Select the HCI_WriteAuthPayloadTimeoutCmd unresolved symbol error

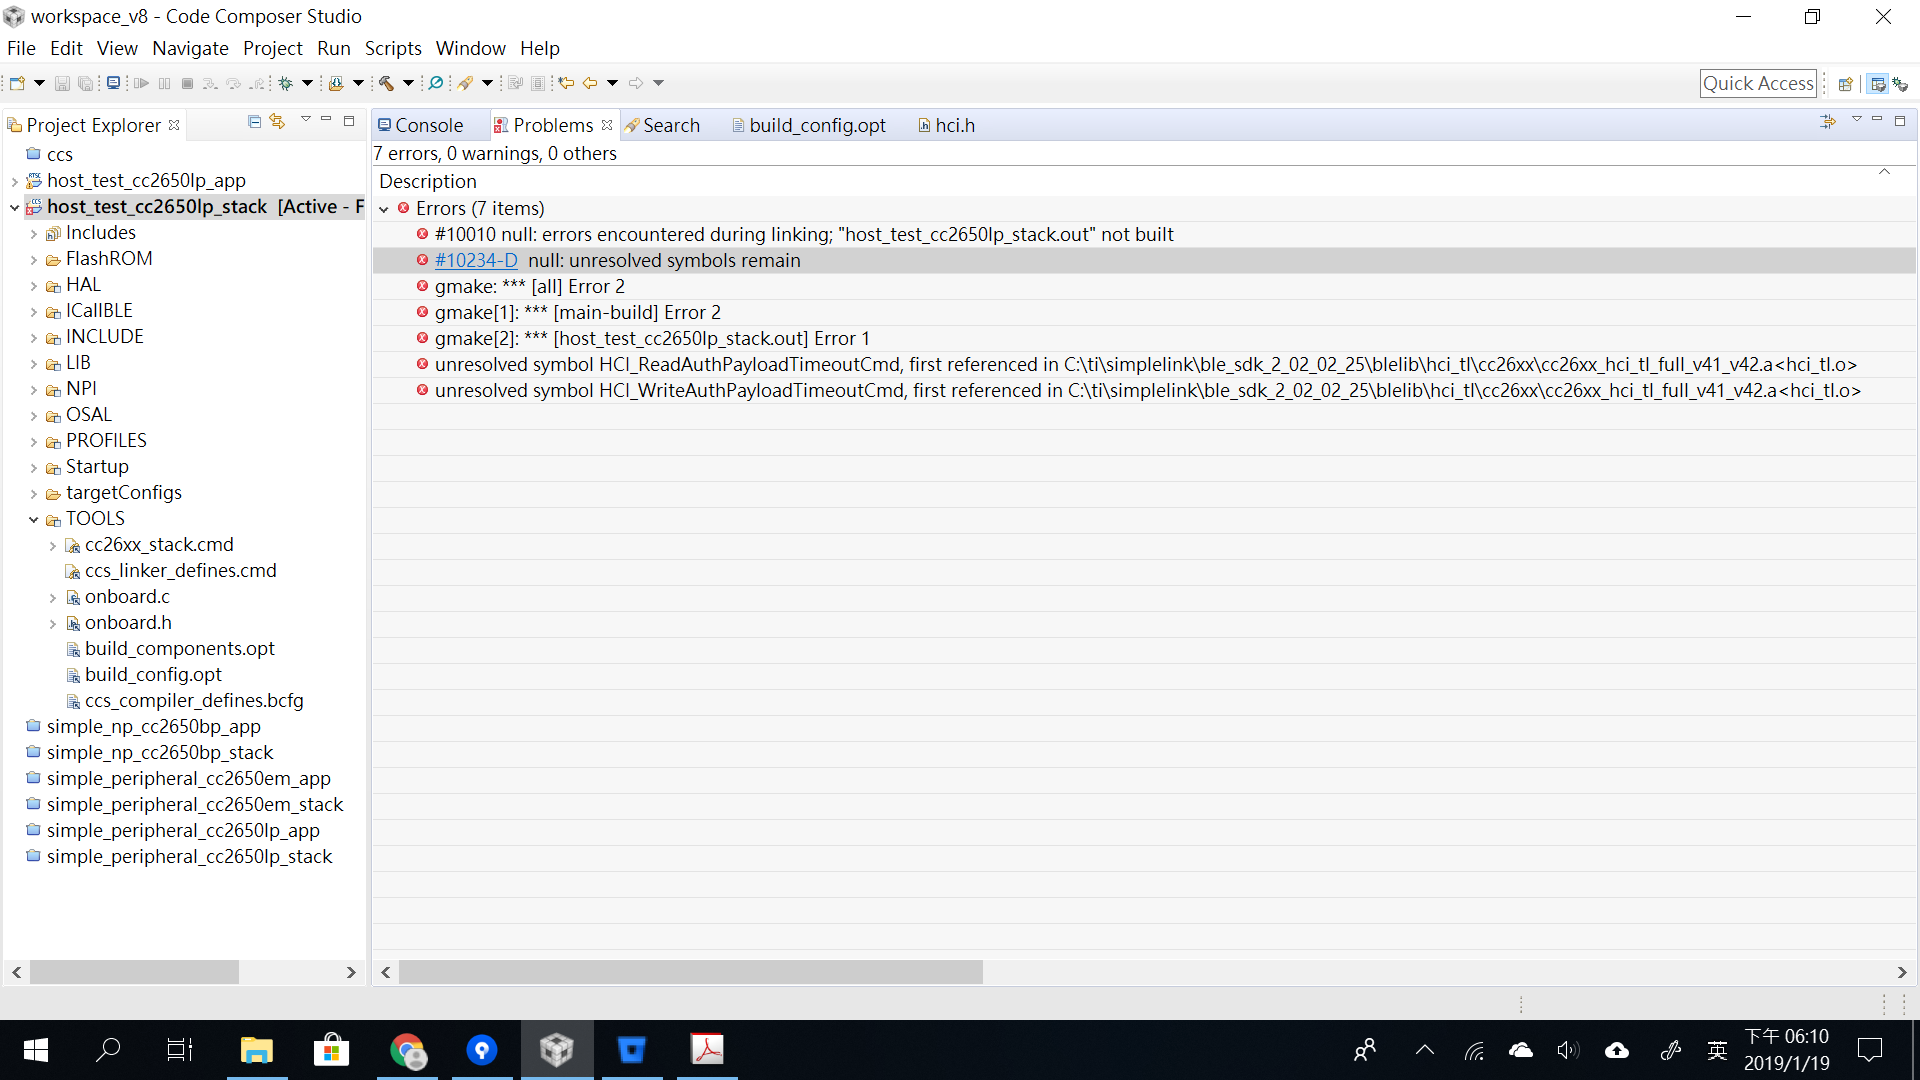point(1144,390)
